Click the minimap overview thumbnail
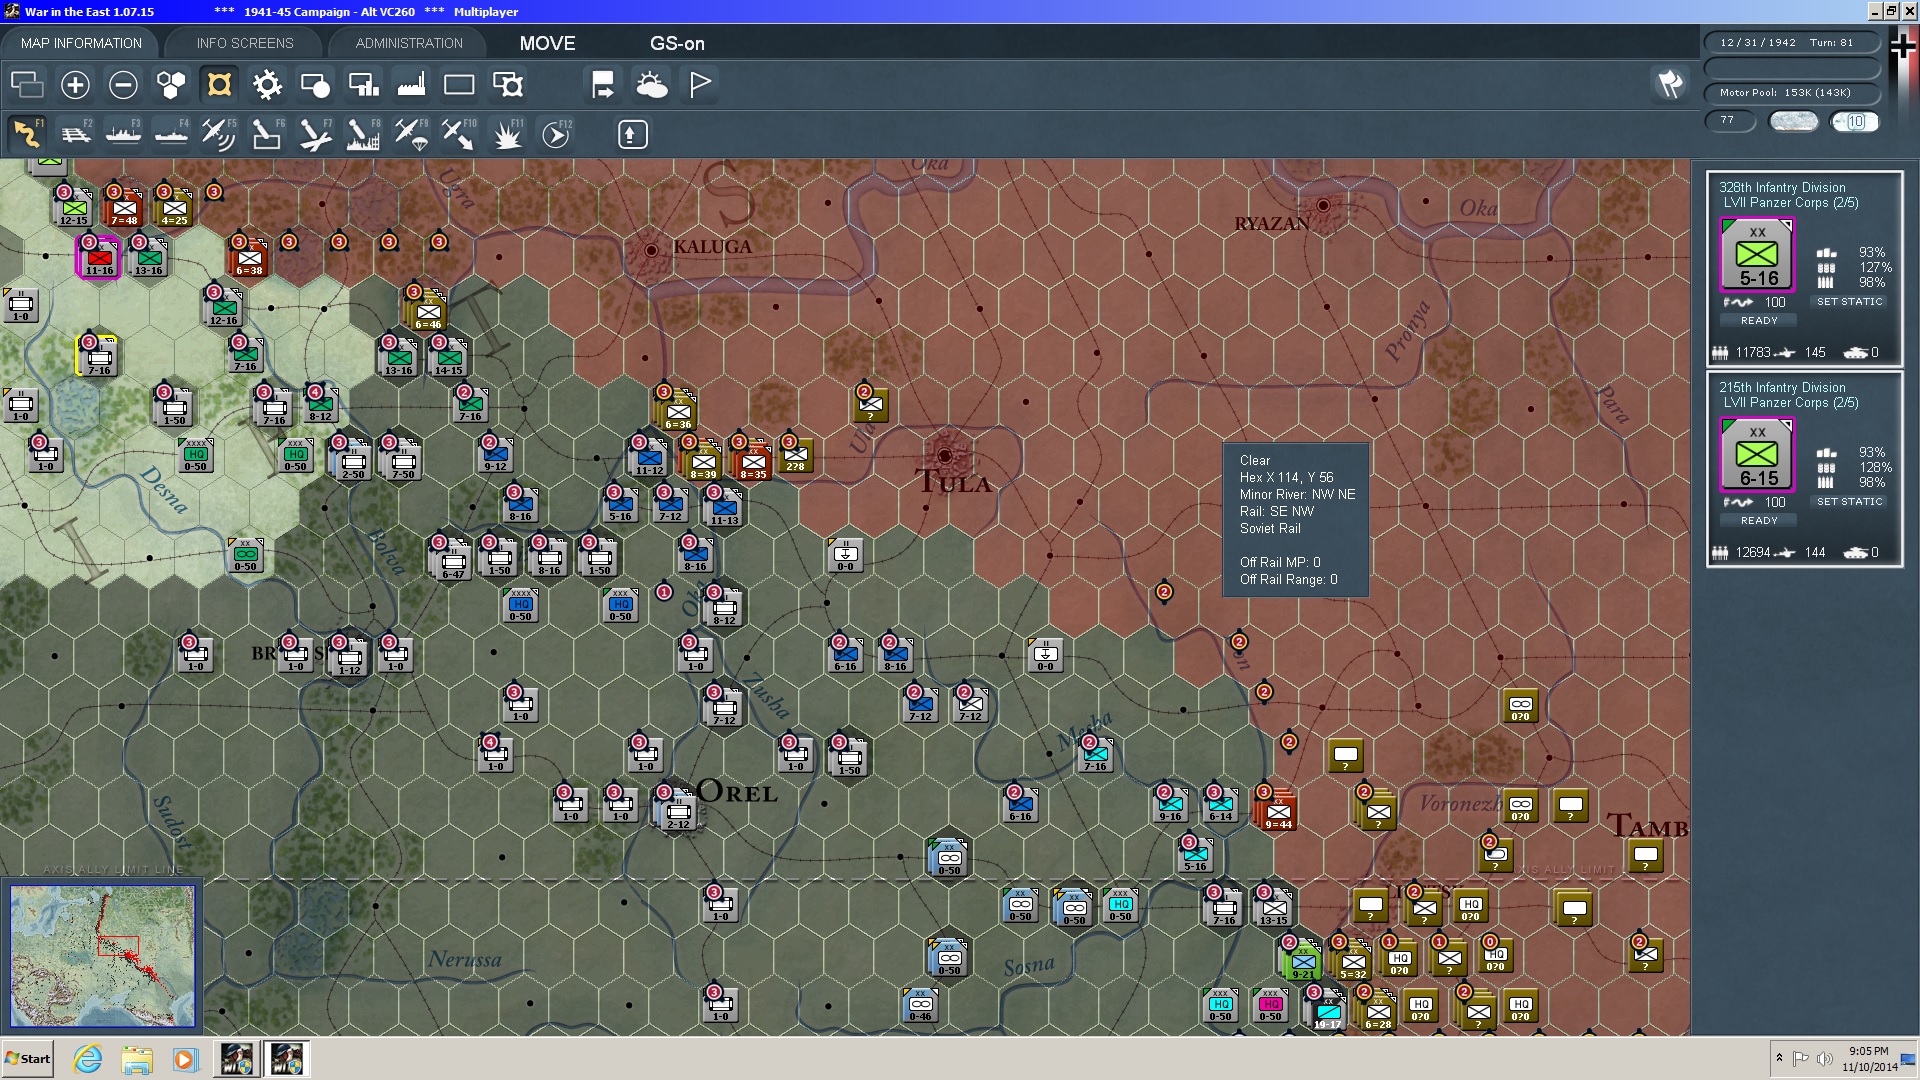1920x1080 pixels. point(102,956)
